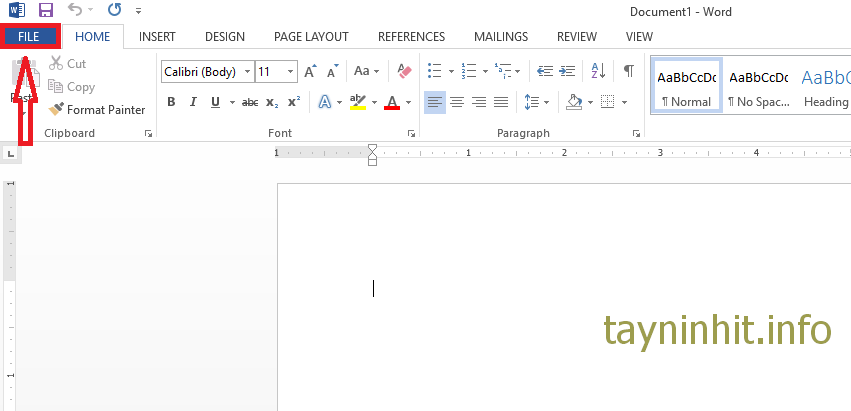This screenshot has height=411, width=851.
Task: Click the Save icon in quick access toolbar
Action: coord(45,12)
